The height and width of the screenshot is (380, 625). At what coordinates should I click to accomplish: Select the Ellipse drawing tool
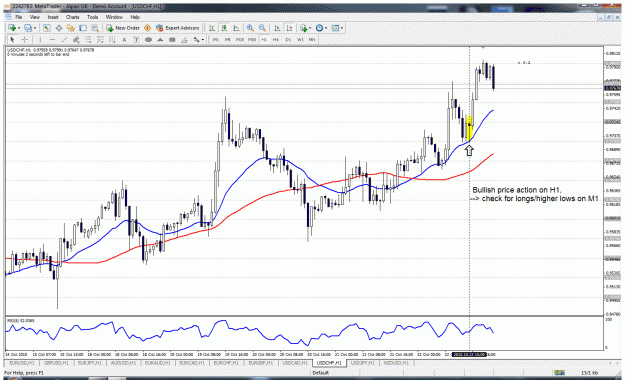(x=148, y=39)
